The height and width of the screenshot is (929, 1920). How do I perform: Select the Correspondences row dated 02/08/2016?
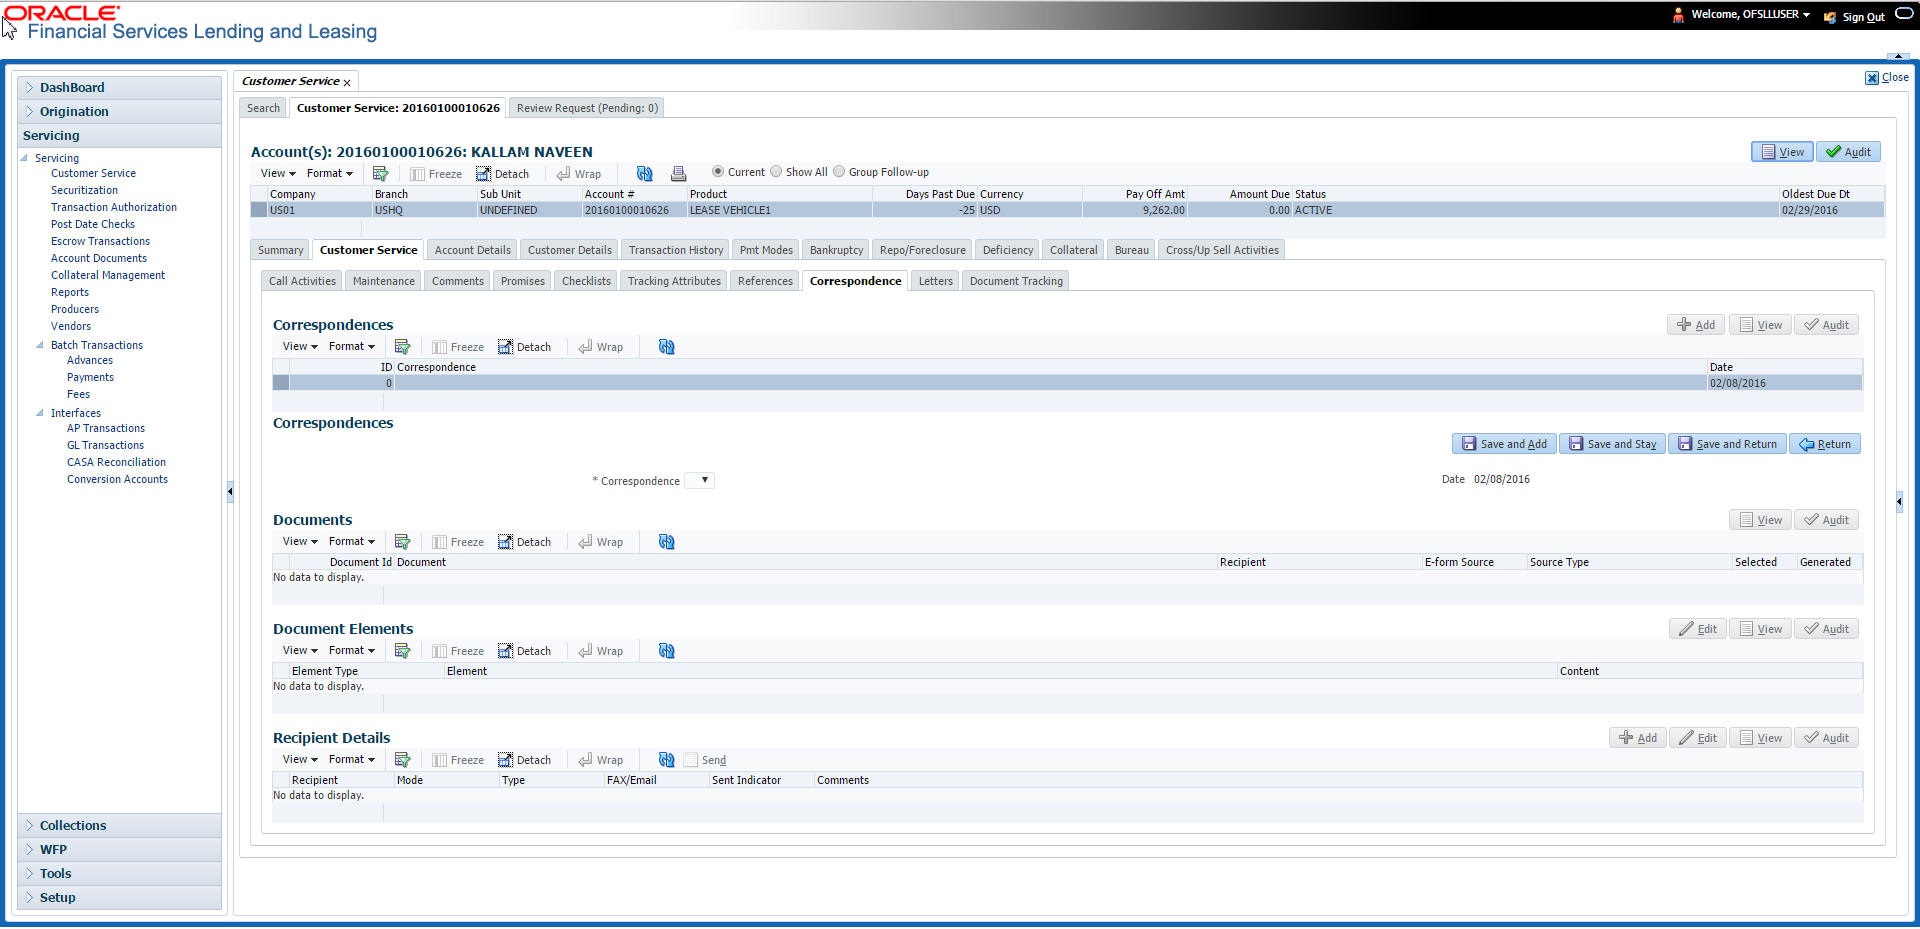[x=1067, y=383]
